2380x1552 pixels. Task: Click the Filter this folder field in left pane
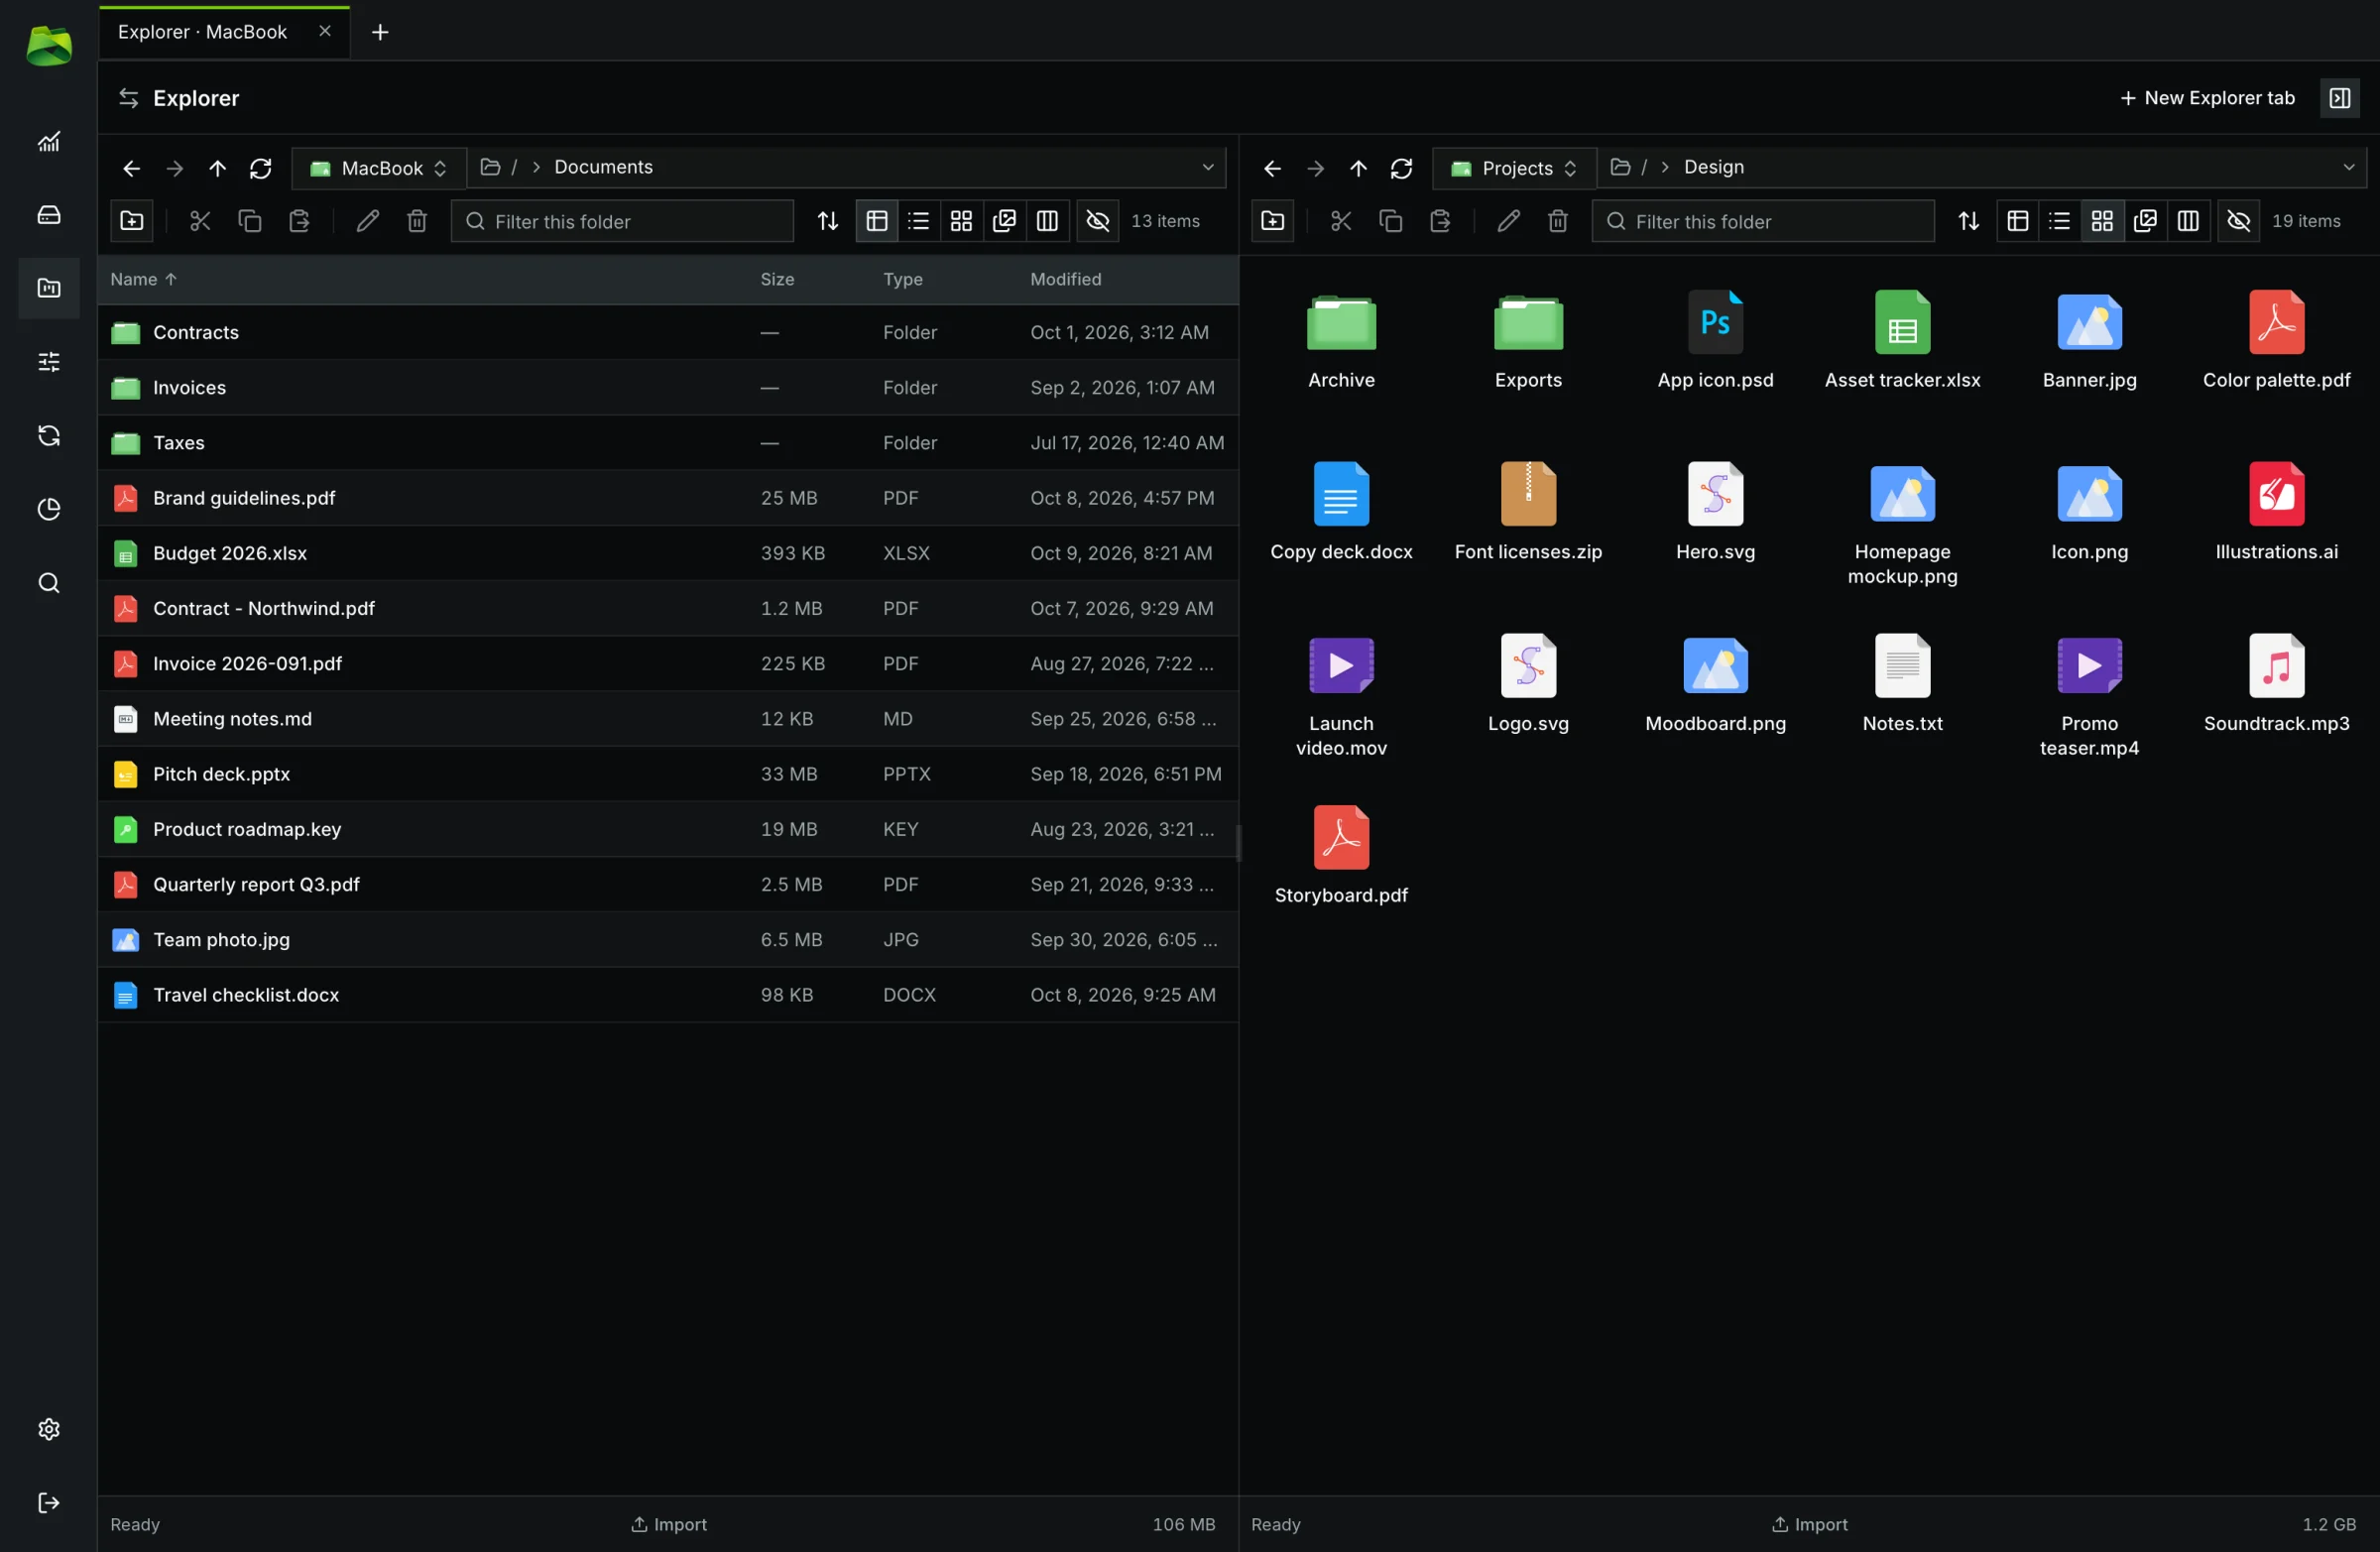pos(622,221)
